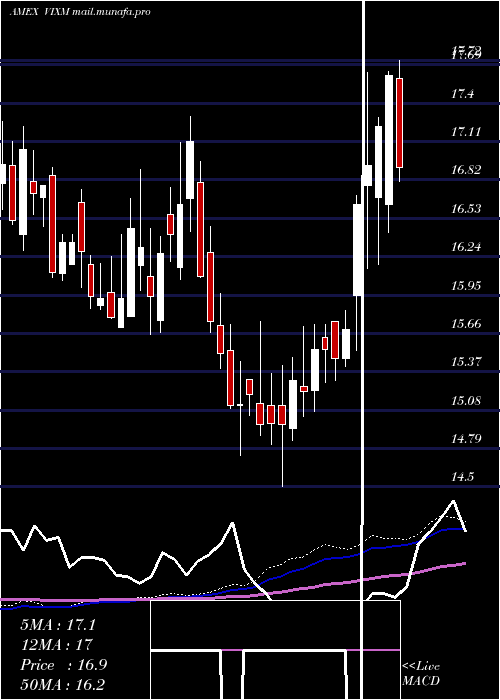Click the 50MA : 16.2 readout
The image size is (500, 700).
62,684
